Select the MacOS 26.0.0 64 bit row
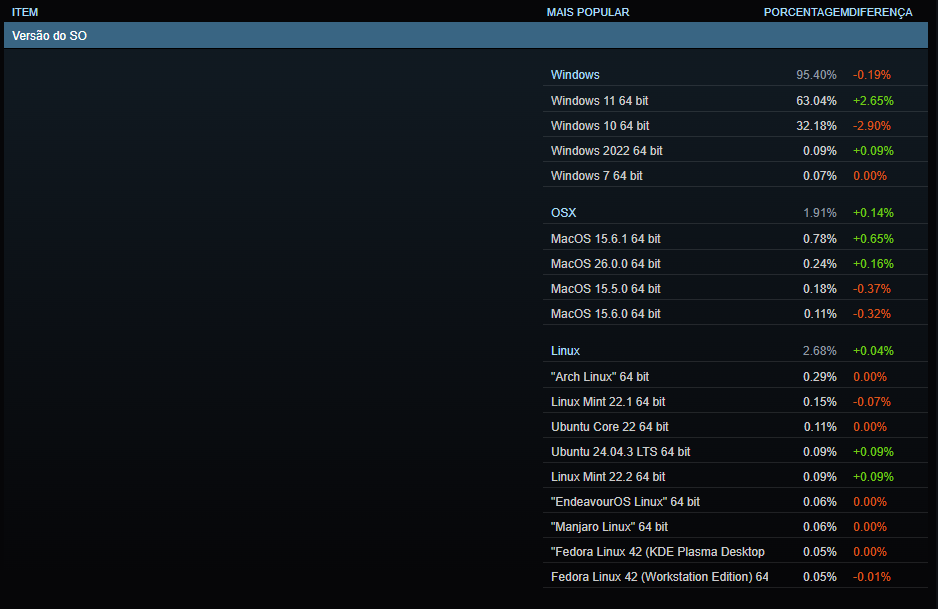Screen dimensions: 938x609 click(x=605, y=264)
